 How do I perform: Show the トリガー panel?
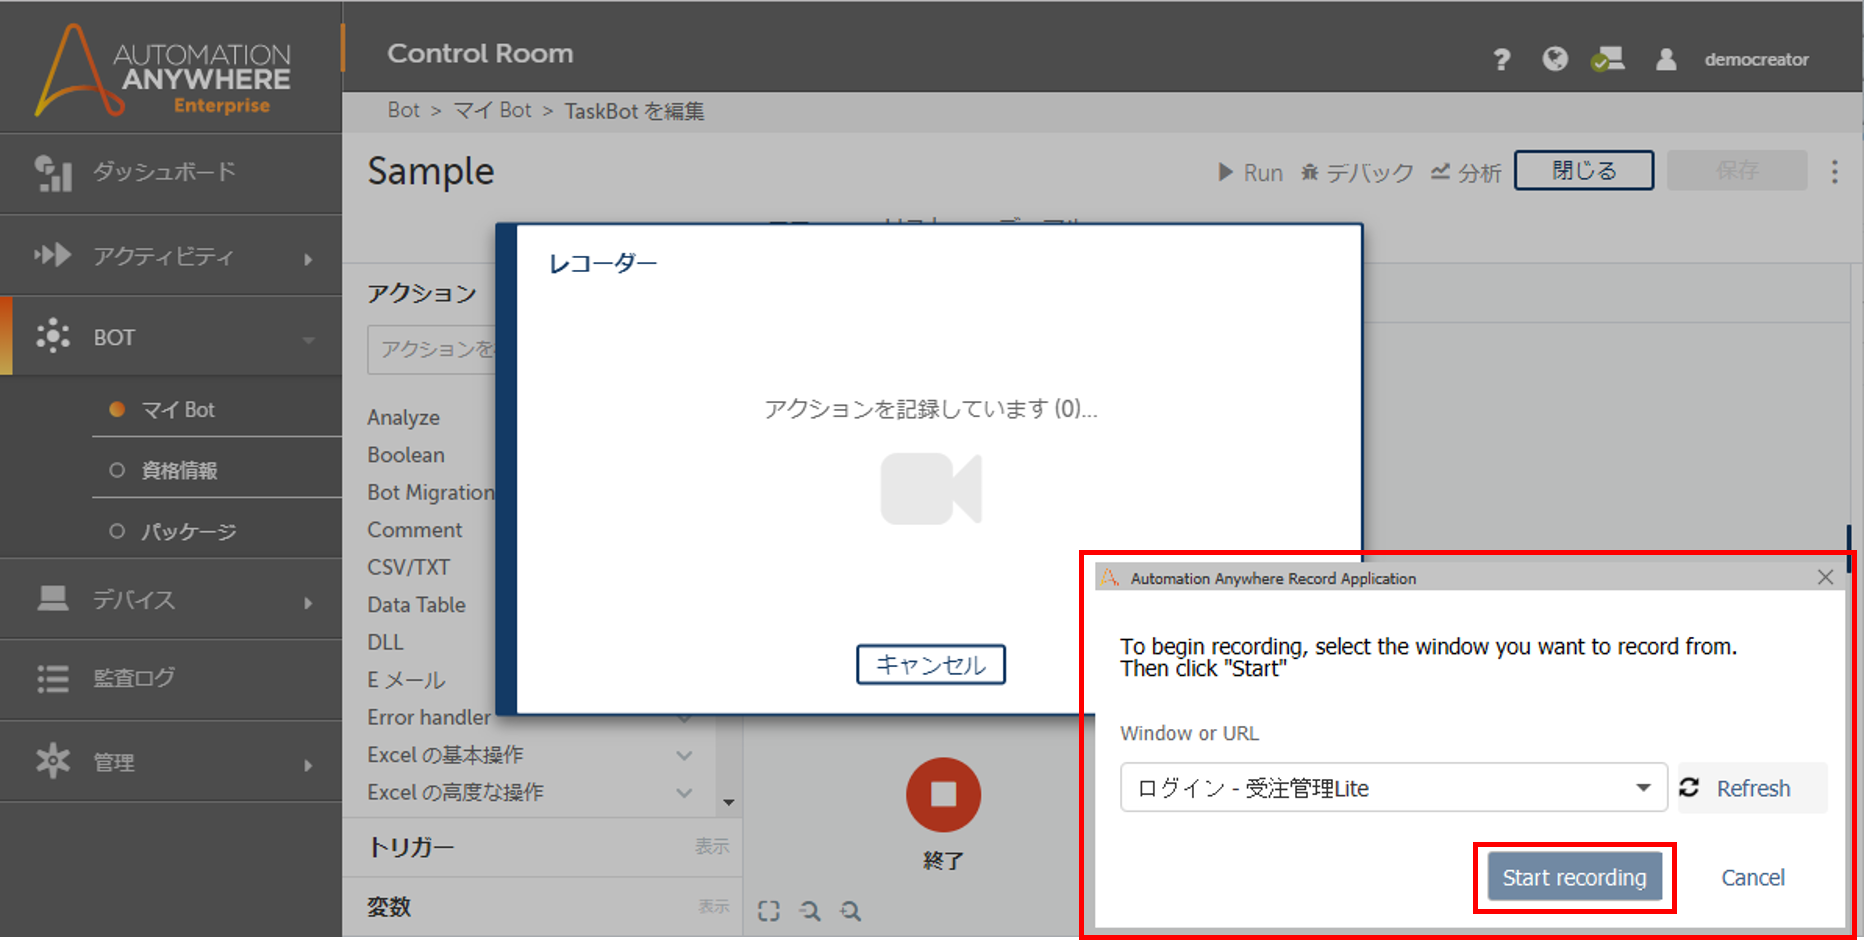[x=712, y=847]
